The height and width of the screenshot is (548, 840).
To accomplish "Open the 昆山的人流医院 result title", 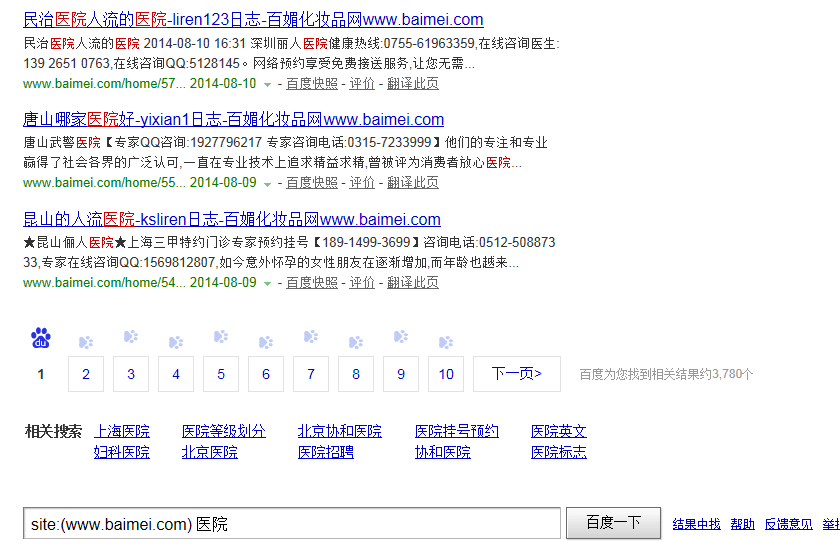I will tap(231, 219).
